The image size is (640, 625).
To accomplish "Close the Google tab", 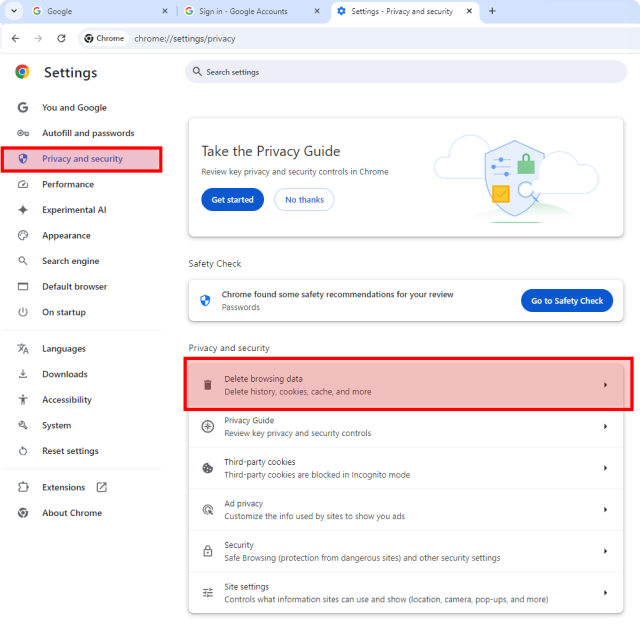I will pos(165,11).
